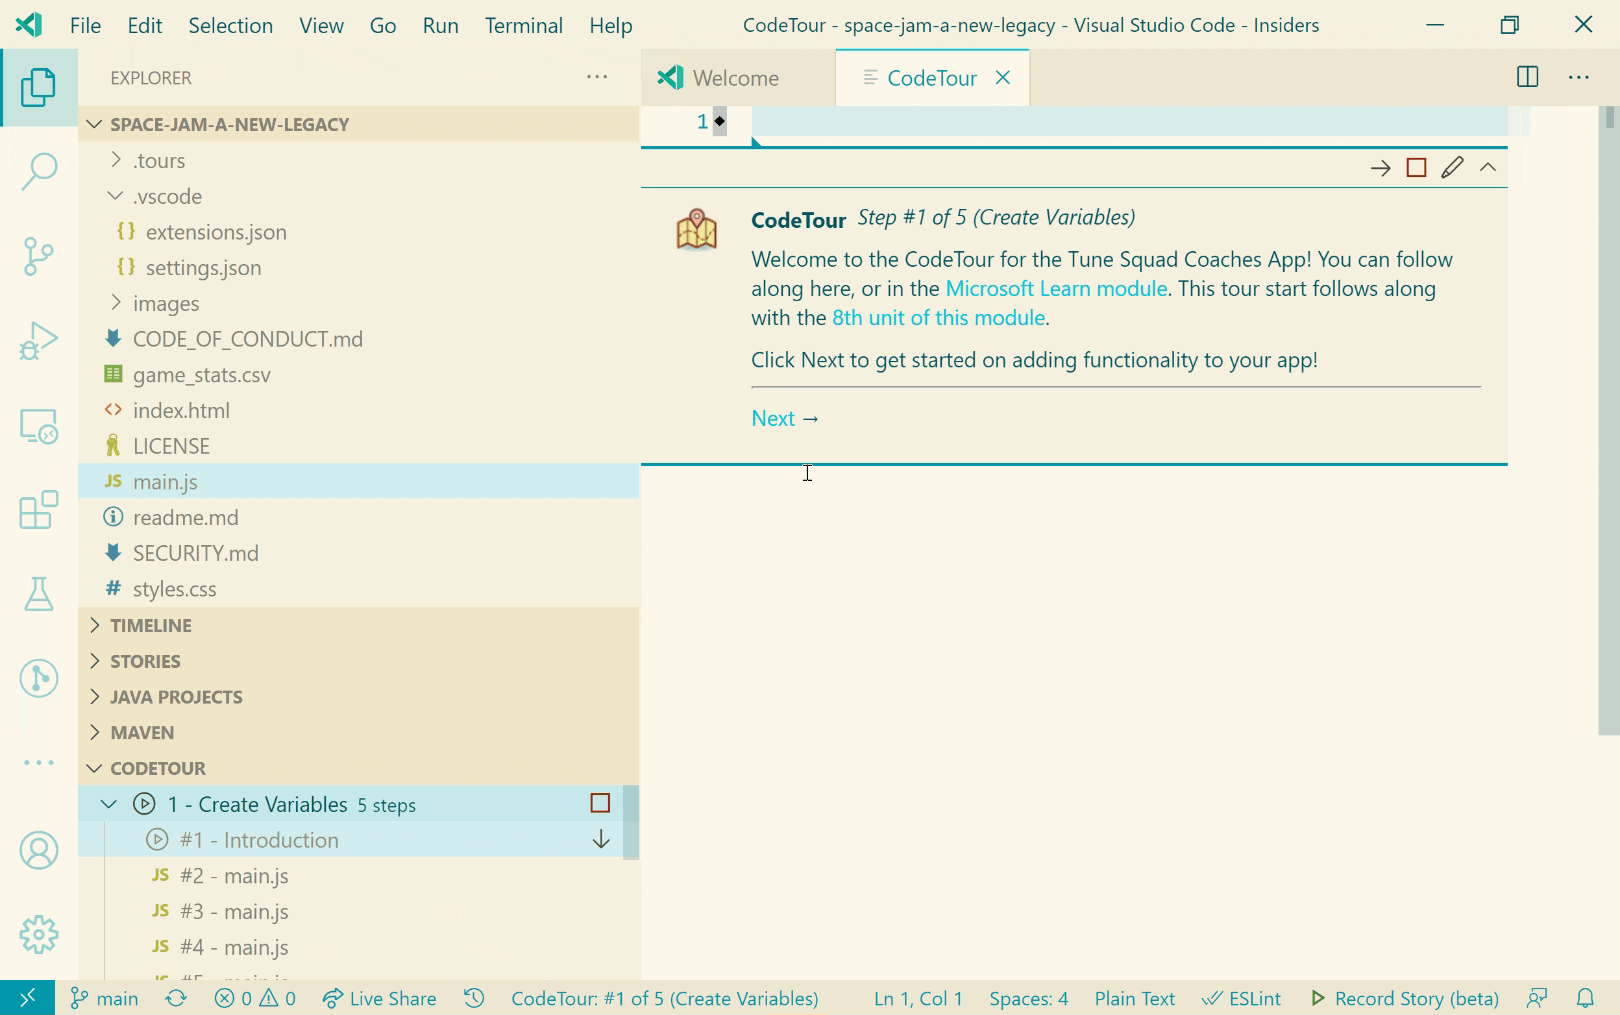Screen dimensions: 1620x1015
Task: Open the Microsoft Learn module link
Action: 1056,288
